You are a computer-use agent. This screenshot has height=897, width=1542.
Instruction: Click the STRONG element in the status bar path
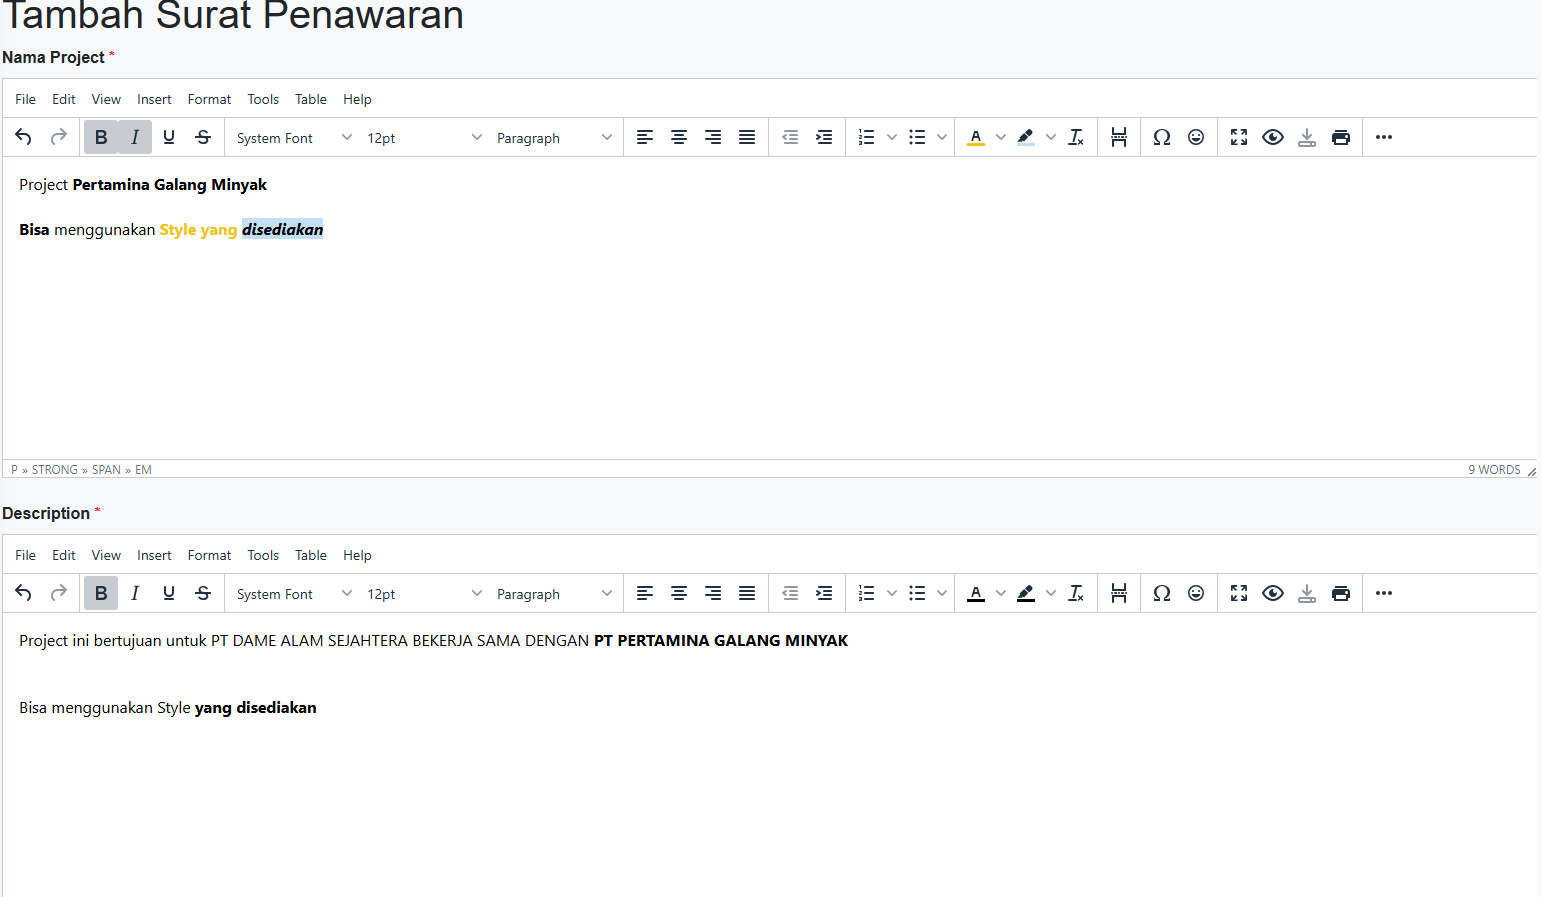(54, 469)
